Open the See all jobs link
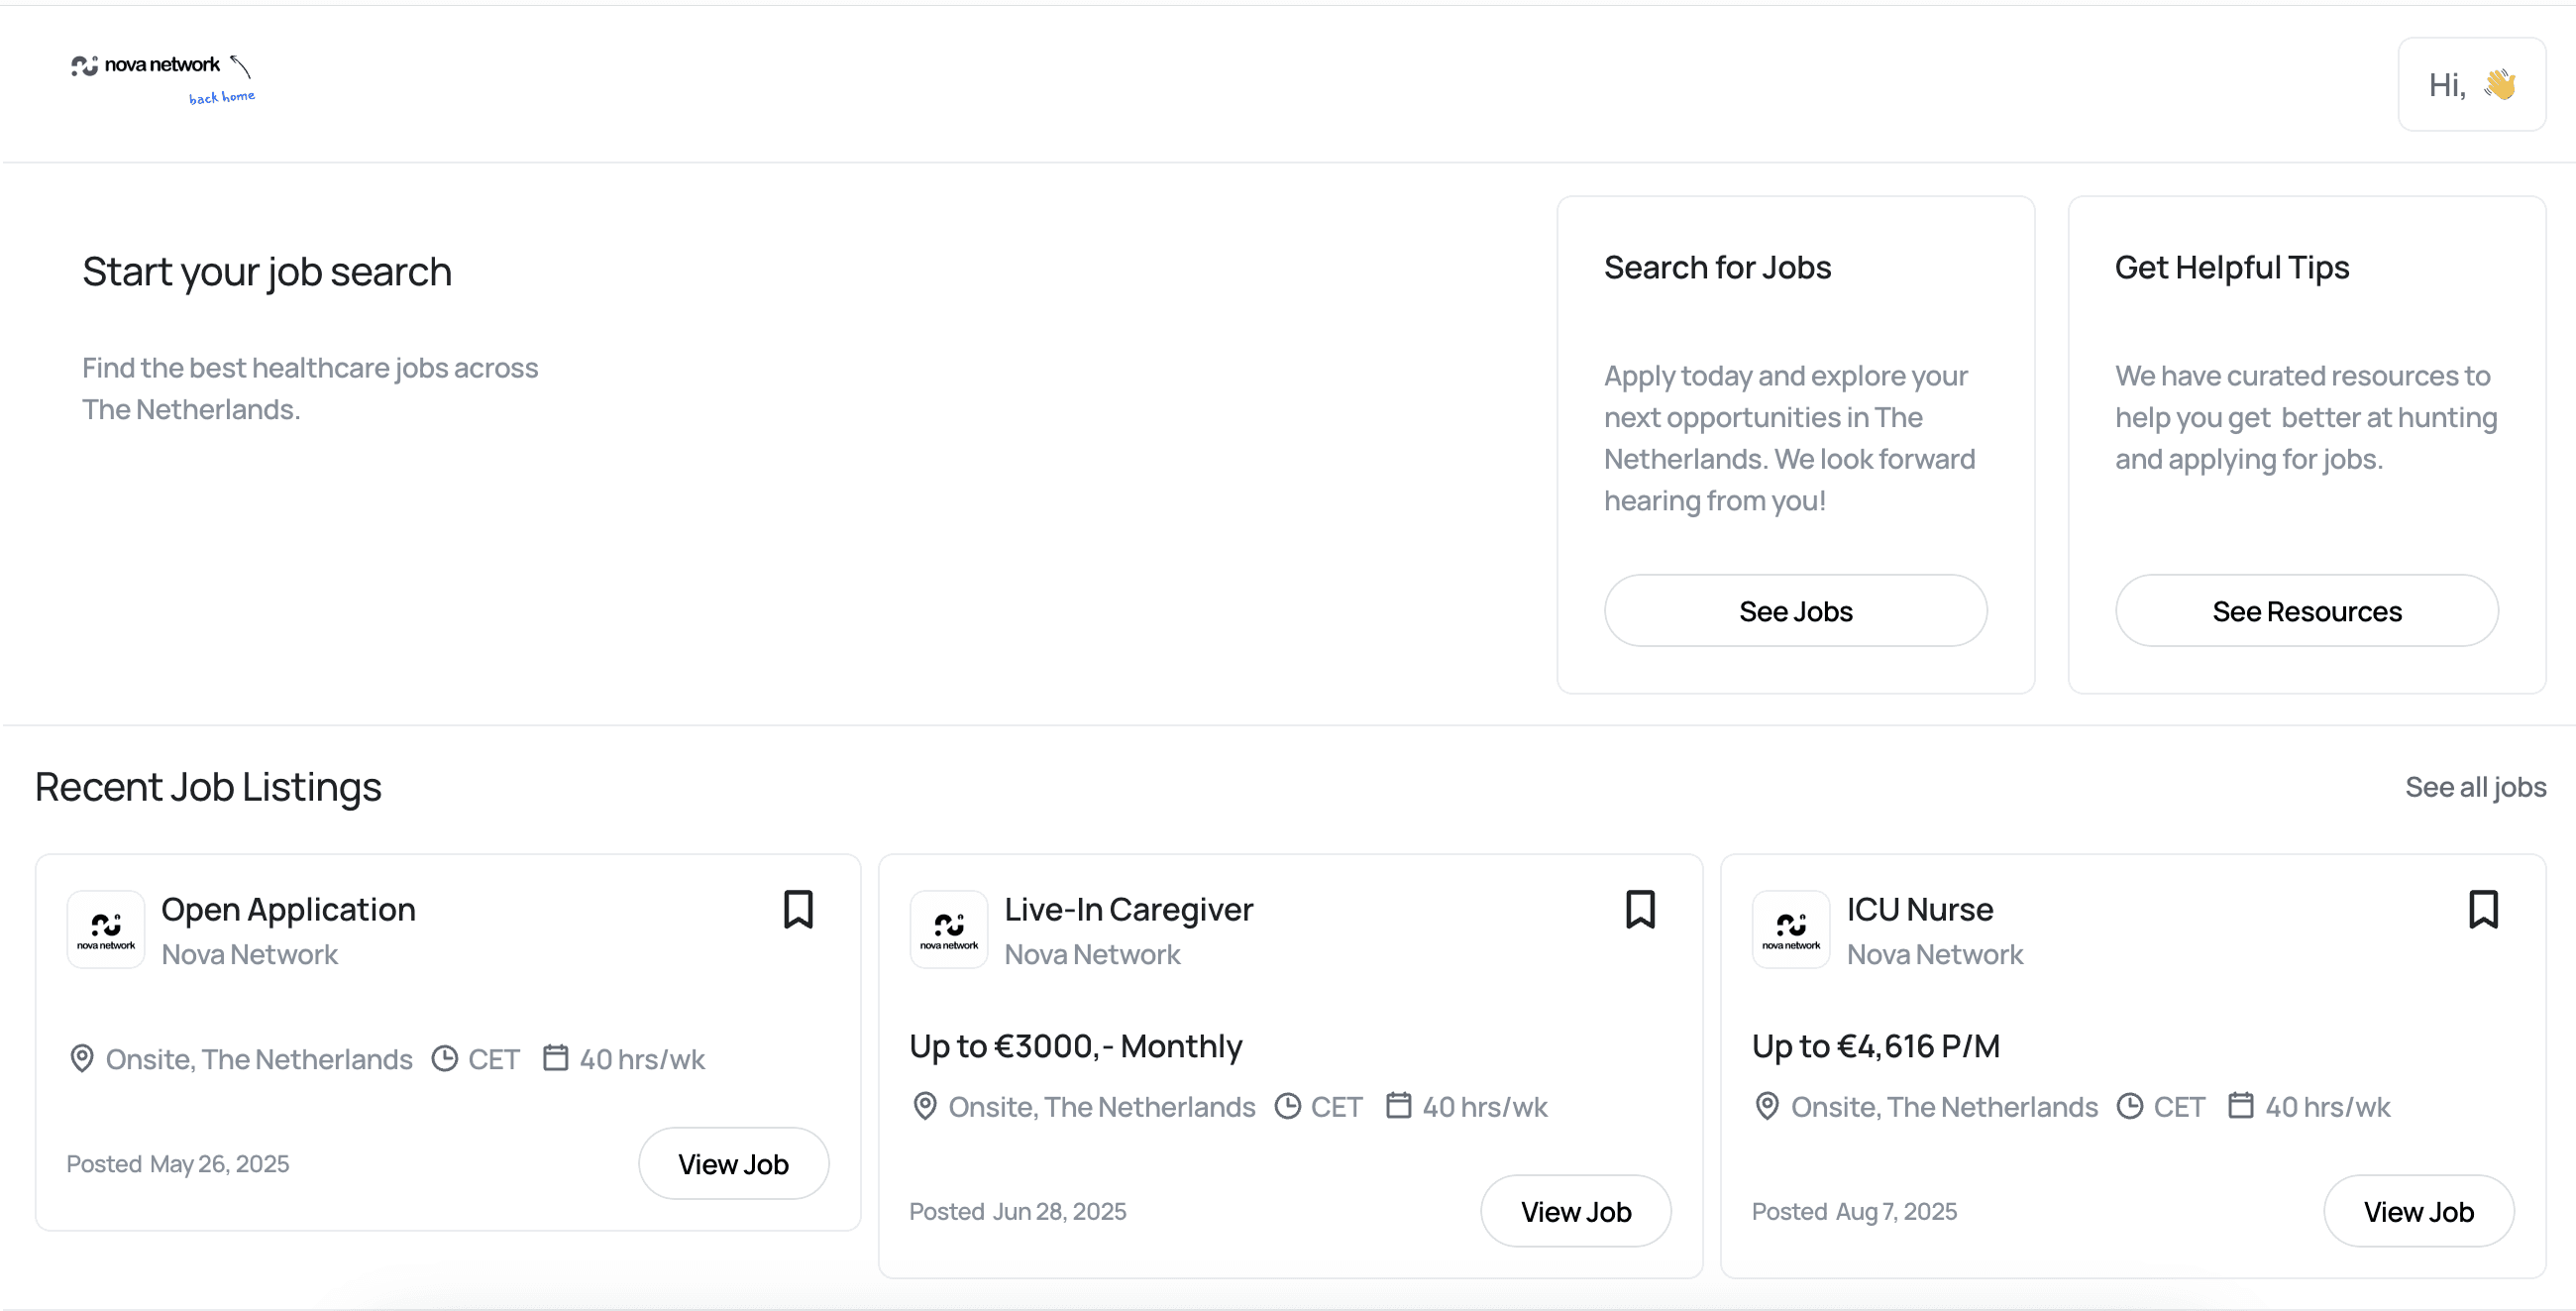Viewport: 2576px width, 1311px height. tap(2475, 787)
